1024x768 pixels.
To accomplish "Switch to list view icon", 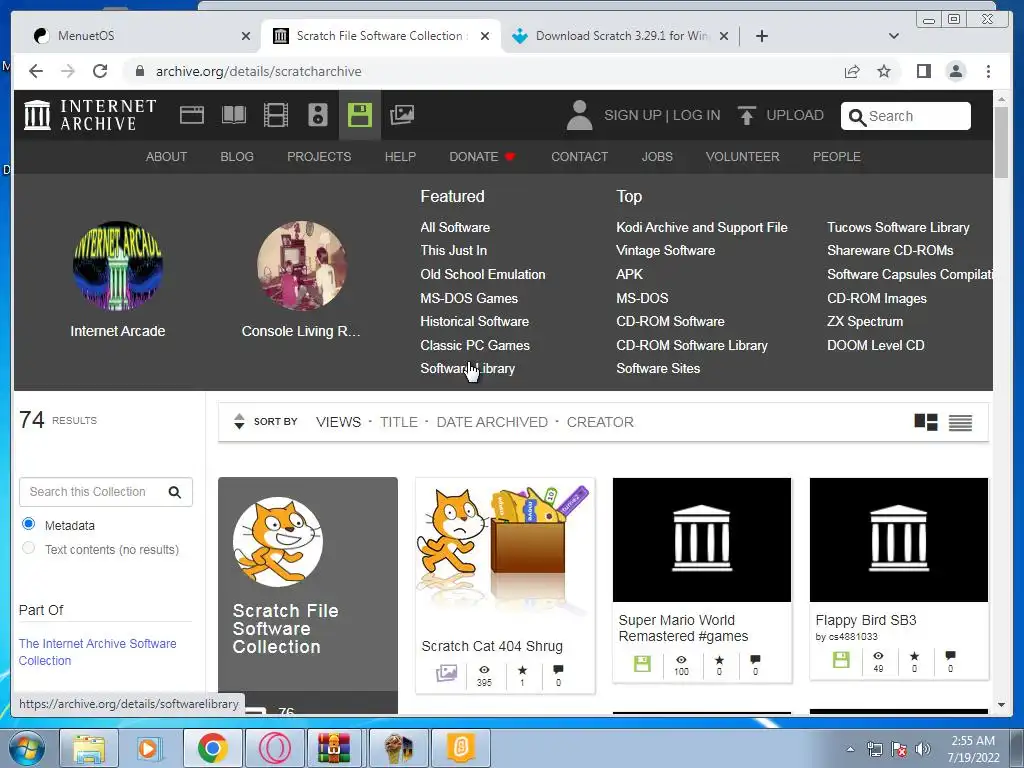I will pos(960,423).
